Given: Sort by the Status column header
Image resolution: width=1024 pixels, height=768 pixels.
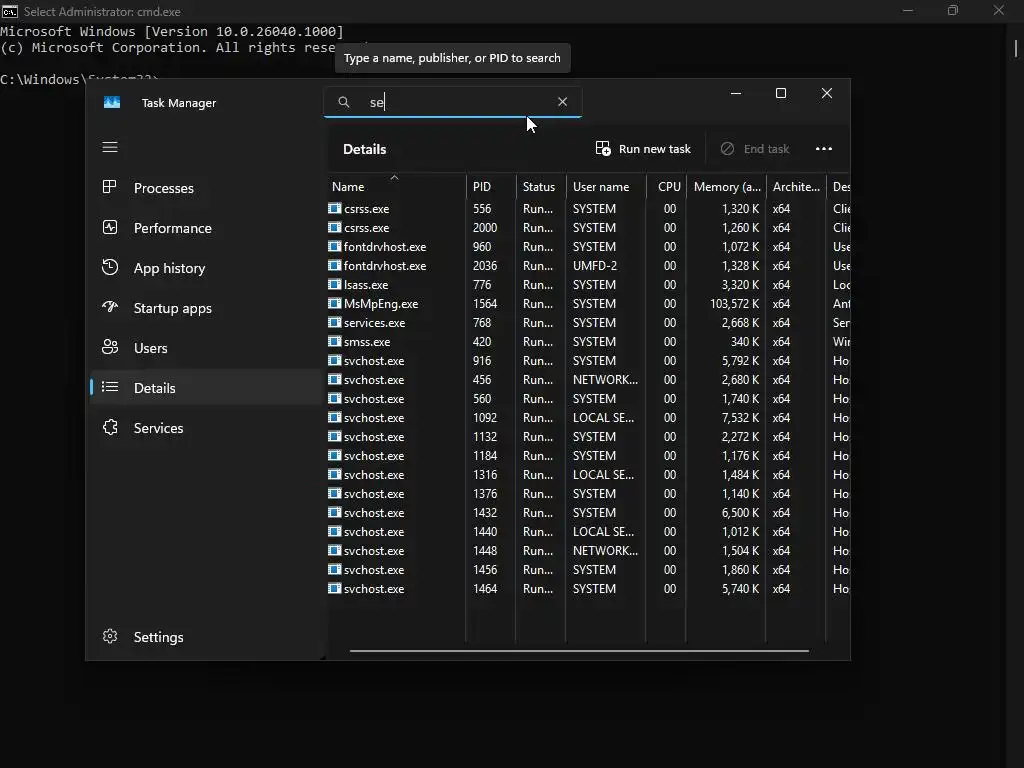Looking at the screenshot, I should [540, 187].
